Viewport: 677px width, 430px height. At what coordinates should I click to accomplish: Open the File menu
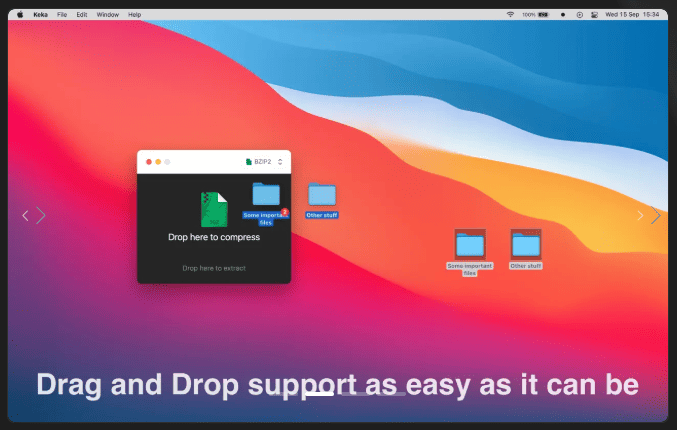click(x=62, y=15)
